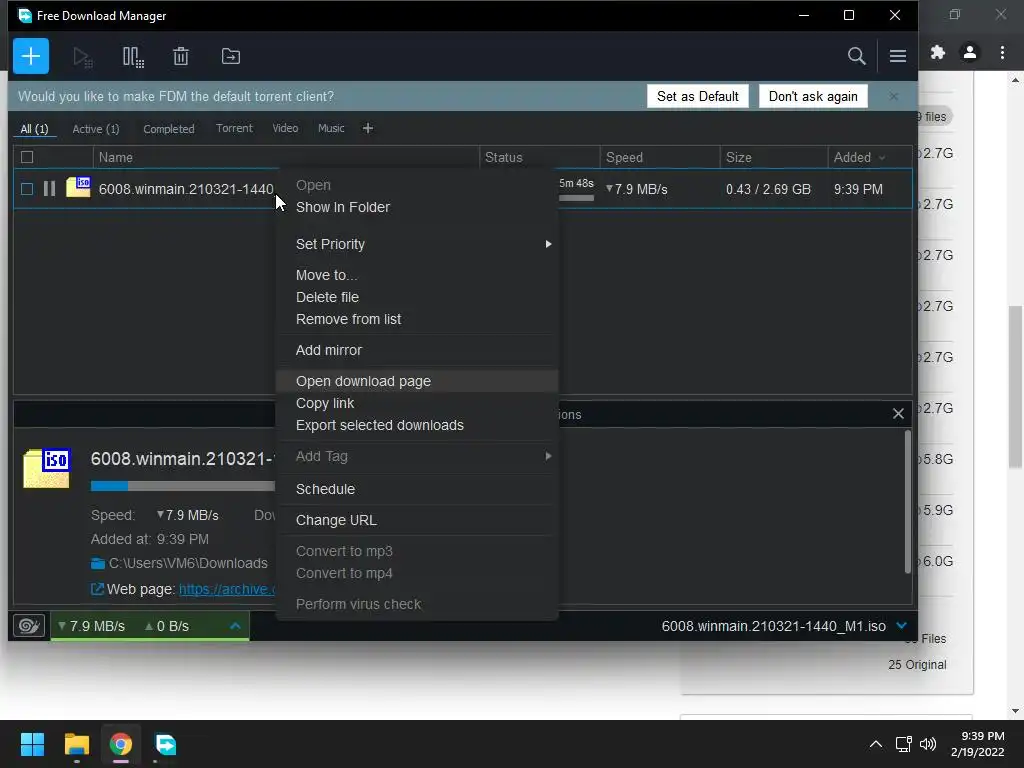1024x768 pixels.
Task: Toggle snail mode icon in status bar
Action: coord(29,626)
